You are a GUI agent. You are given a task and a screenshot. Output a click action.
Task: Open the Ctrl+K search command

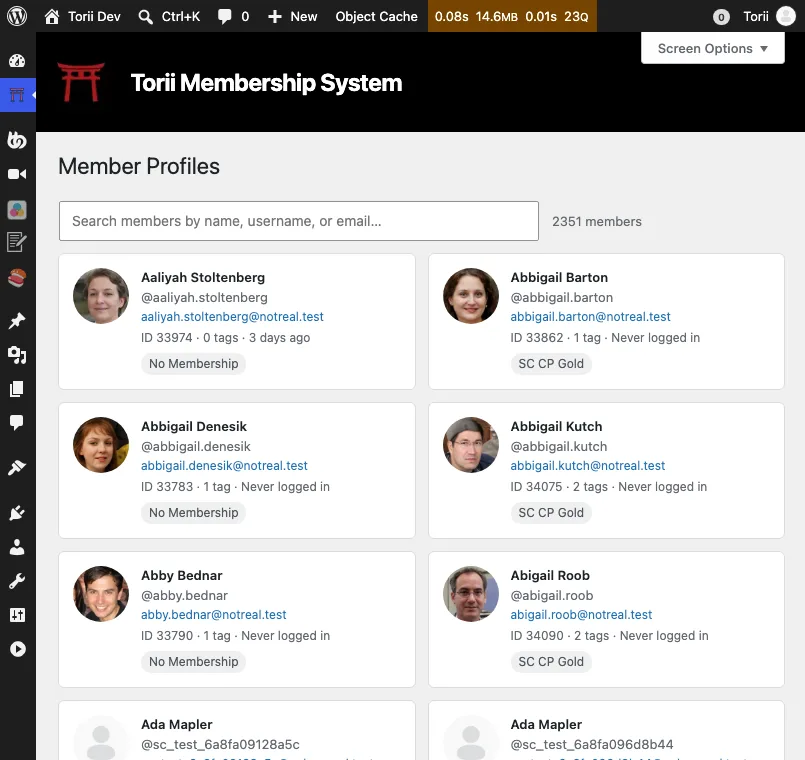[169, 16]
